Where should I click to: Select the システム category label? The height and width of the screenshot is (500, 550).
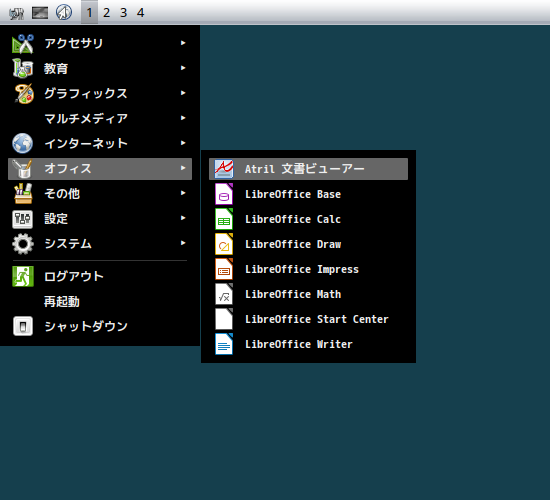[68, 244]
